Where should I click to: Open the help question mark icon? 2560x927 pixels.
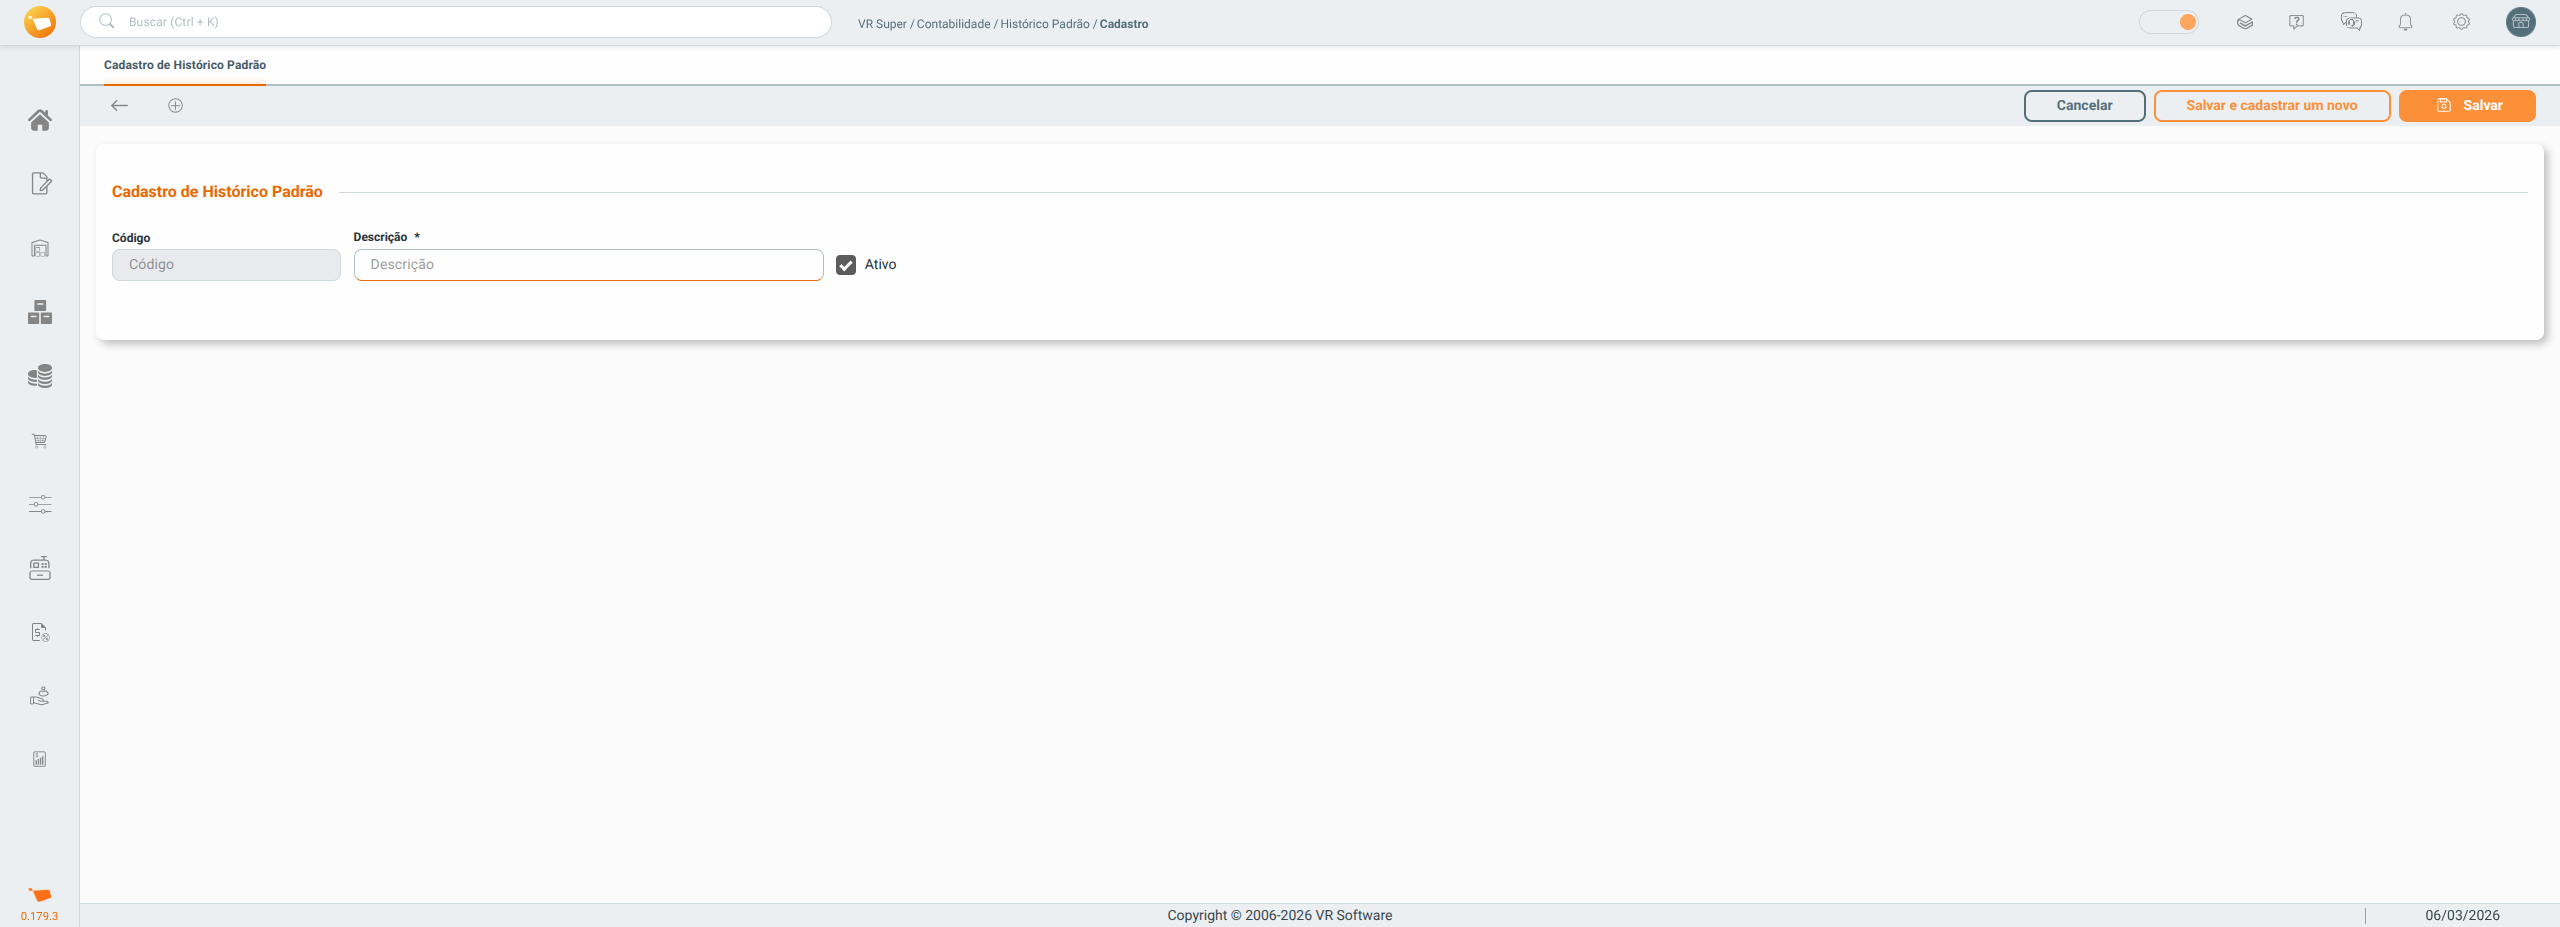tap(2296, 22)
